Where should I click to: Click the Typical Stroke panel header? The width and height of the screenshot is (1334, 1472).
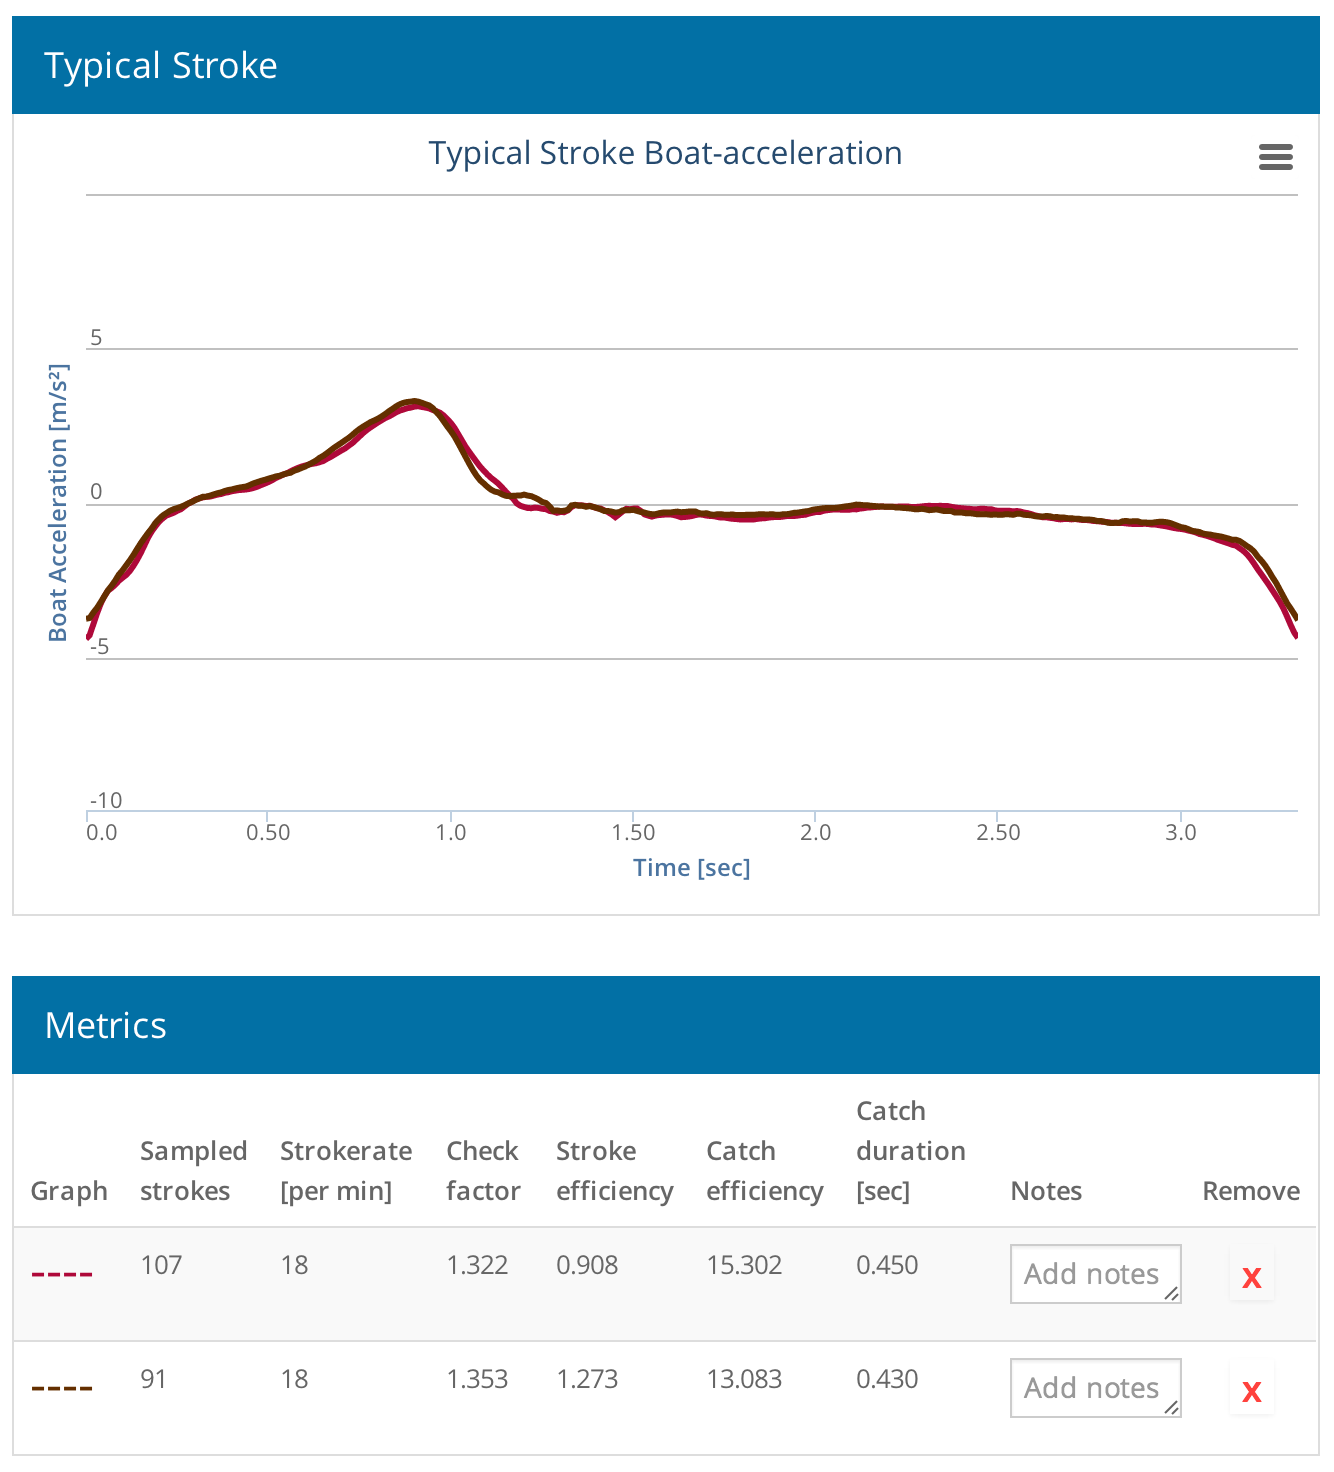coord(666,65)
